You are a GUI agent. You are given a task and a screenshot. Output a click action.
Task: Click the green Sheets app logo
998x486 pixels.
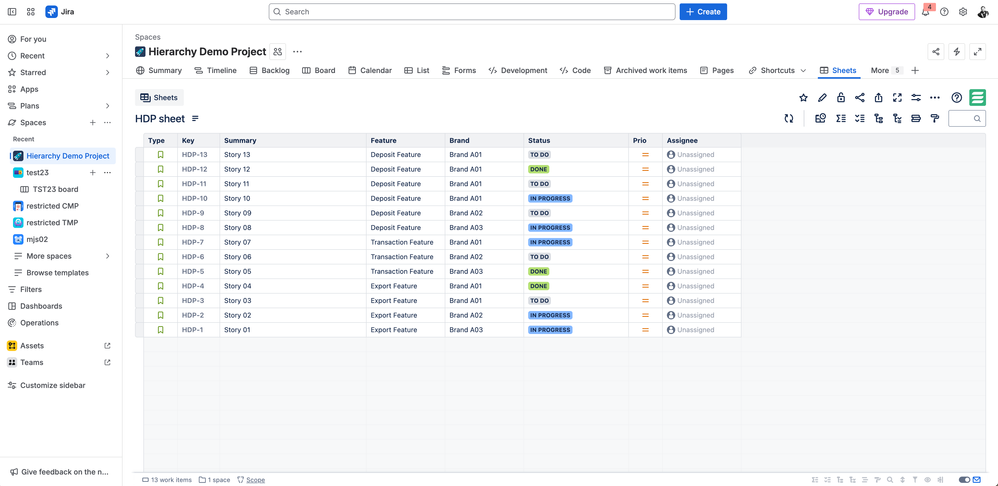(x=978, y=97)
